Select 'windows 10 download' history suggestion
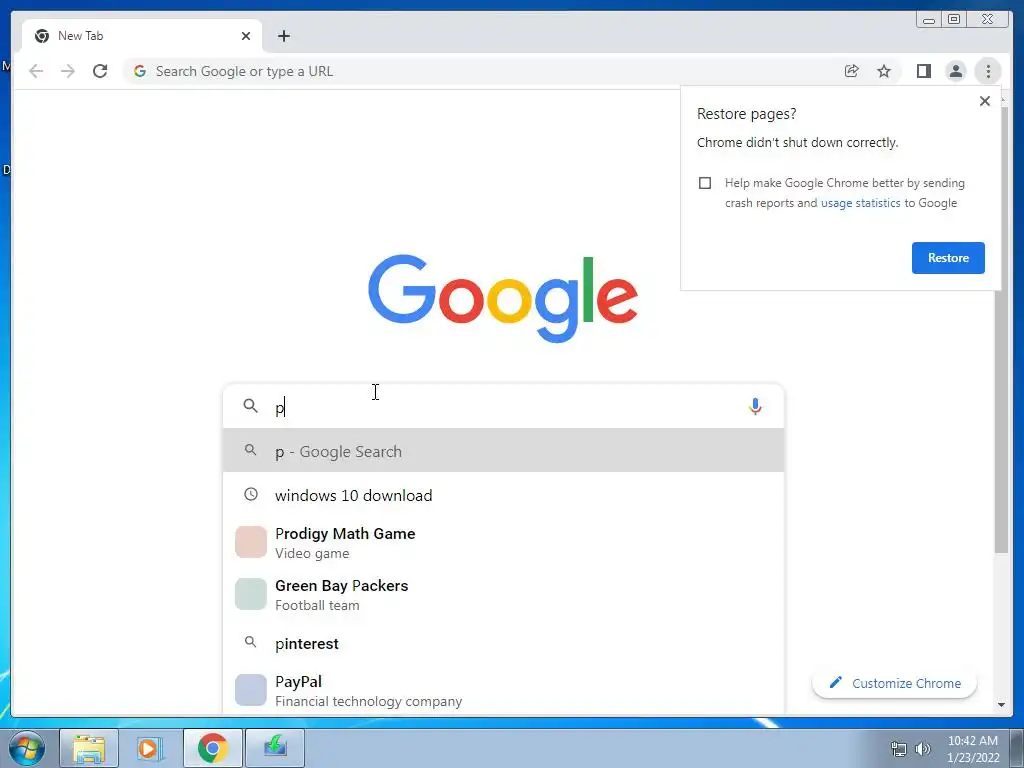Image resolution: width=1024 pixels, height=768 pixels. 503,495
